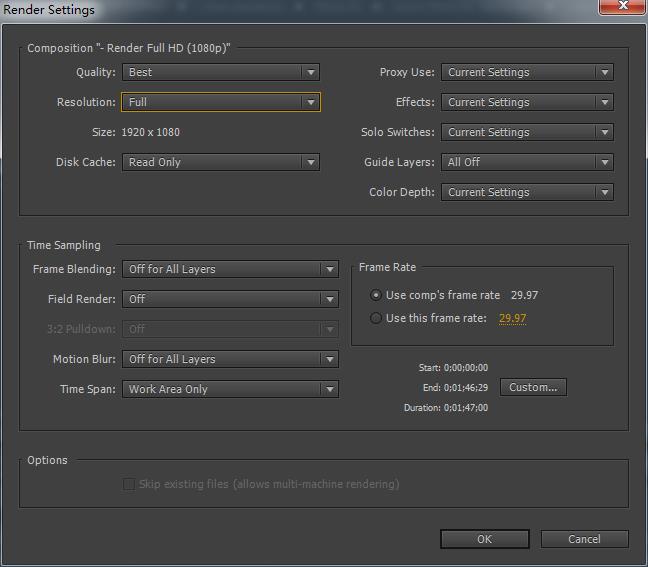This screenshot has height=567, width=648.
Task: Expand the Resolution dropdown set to Full
Action: (220, 102)
